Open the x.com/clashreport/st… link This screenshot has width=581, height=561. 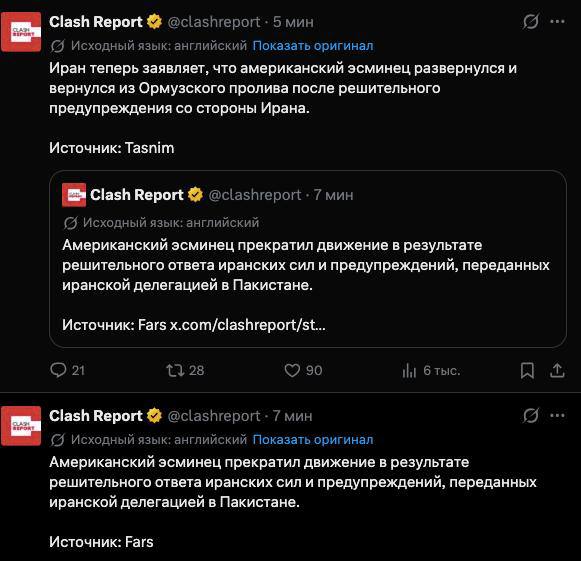click(x=248, y=325)
